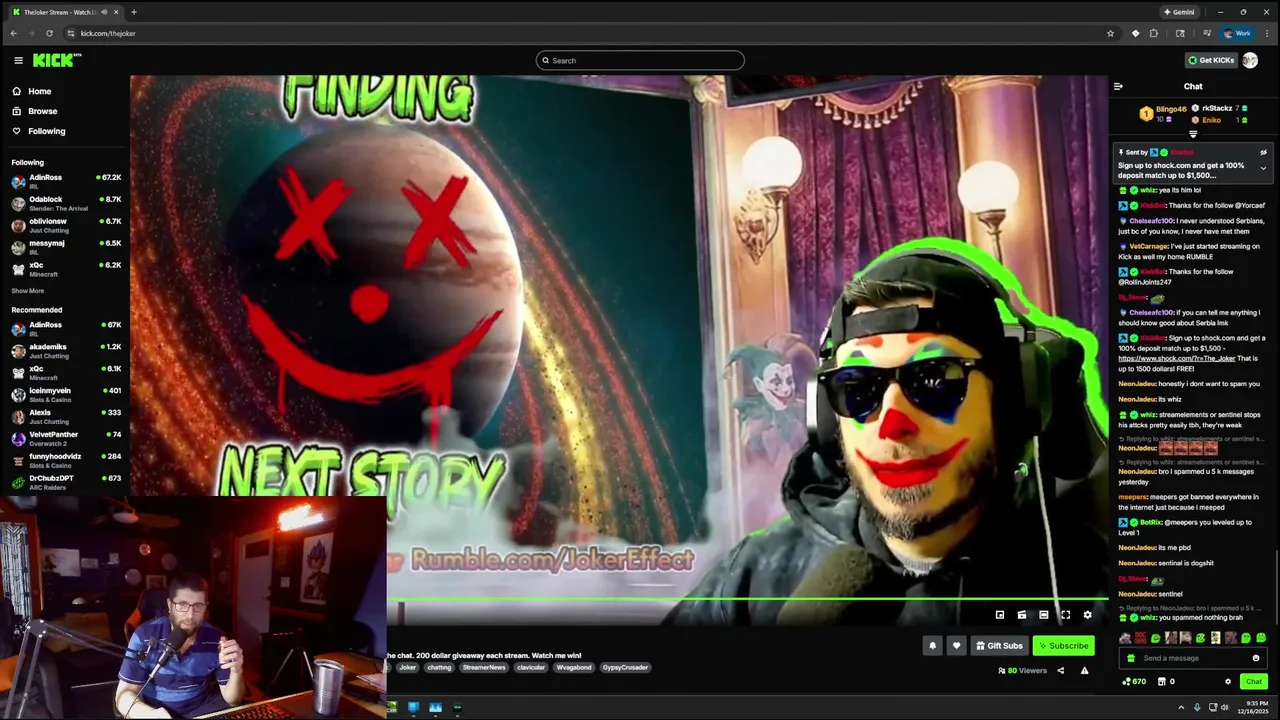Open the hamburger sidebar menu
1280x720 pixels.
[18, 60]
